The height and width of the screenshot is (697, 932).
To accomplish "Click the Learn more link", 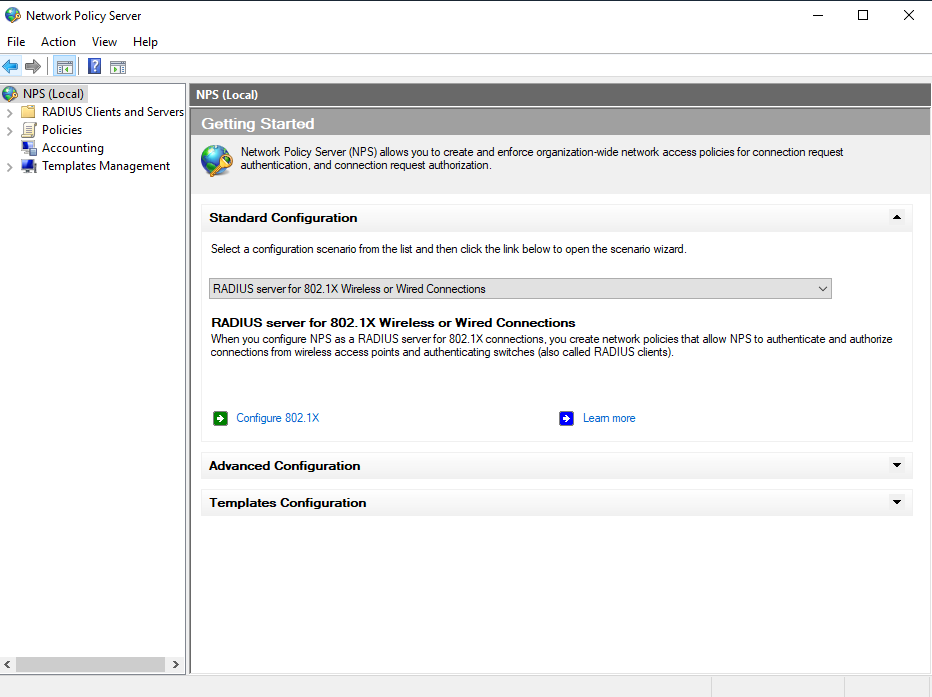I will pyautogui.click(x=609, y=418).
